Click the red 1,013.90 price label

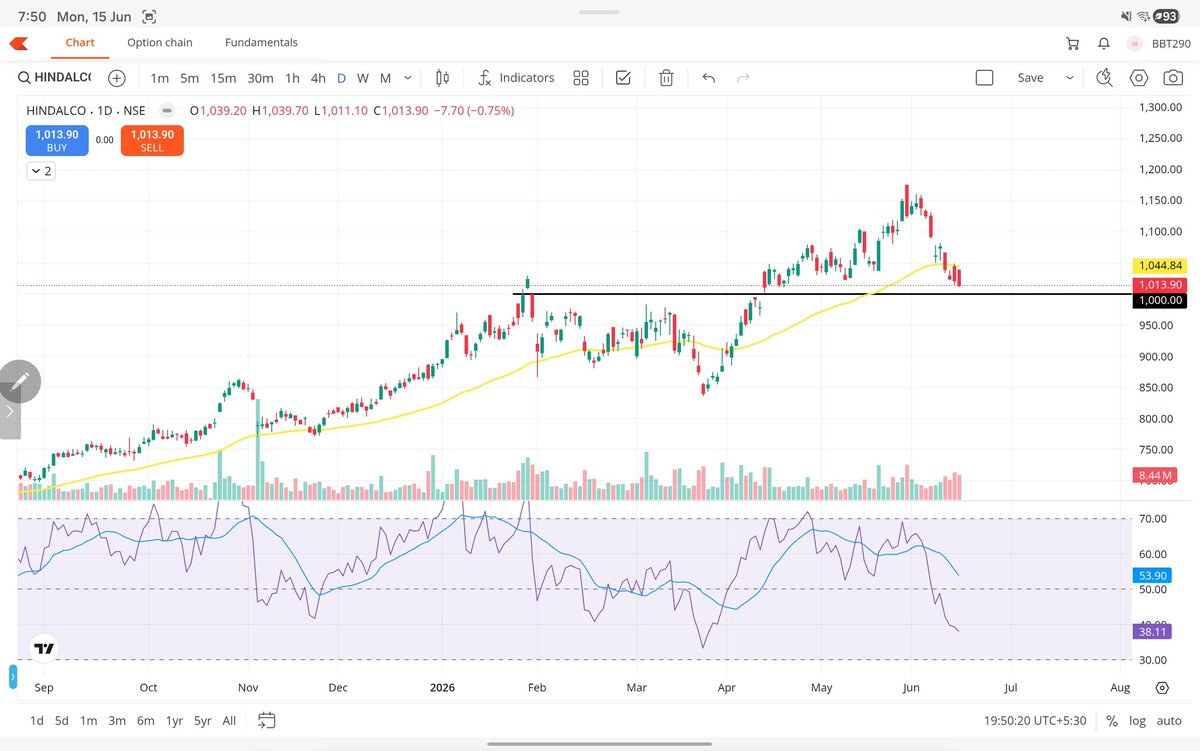tap(1159, 285)
